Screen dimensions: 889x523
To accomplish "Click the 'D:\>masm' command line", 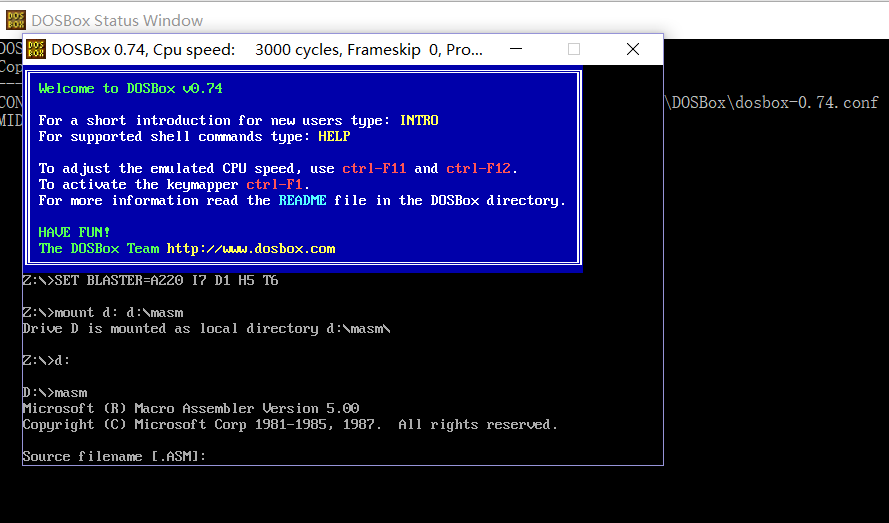I will pyautogui.click(x=55, y=393).
